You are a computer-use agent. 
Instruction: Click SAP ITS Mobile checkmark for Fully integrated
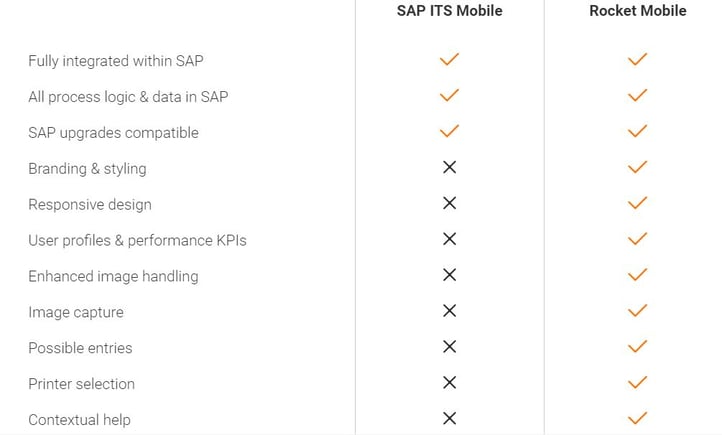pos(449,60)
